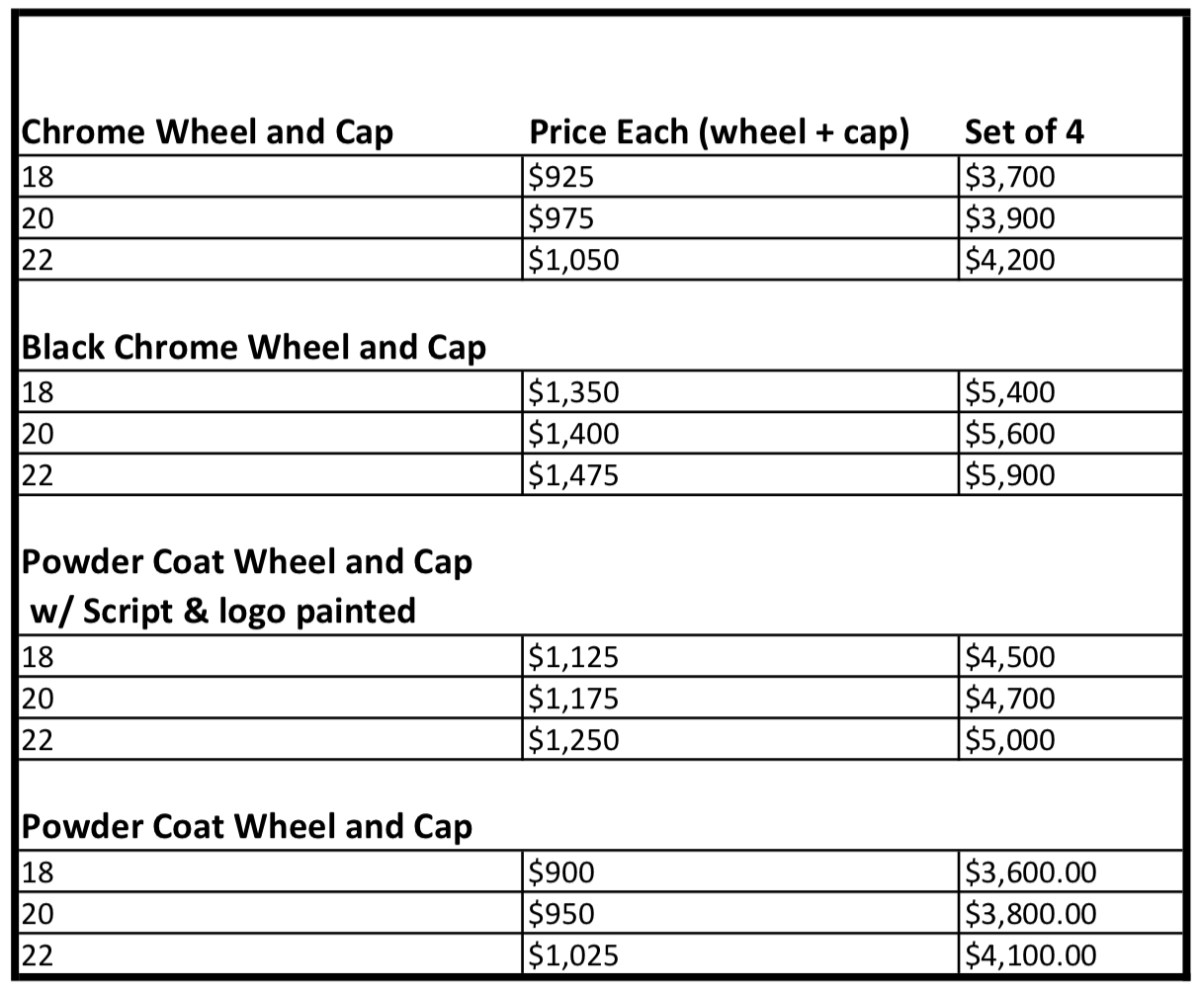This screenshot has width=1200, height=994.
Task: Select the $925 price cell
Action: 562,177
